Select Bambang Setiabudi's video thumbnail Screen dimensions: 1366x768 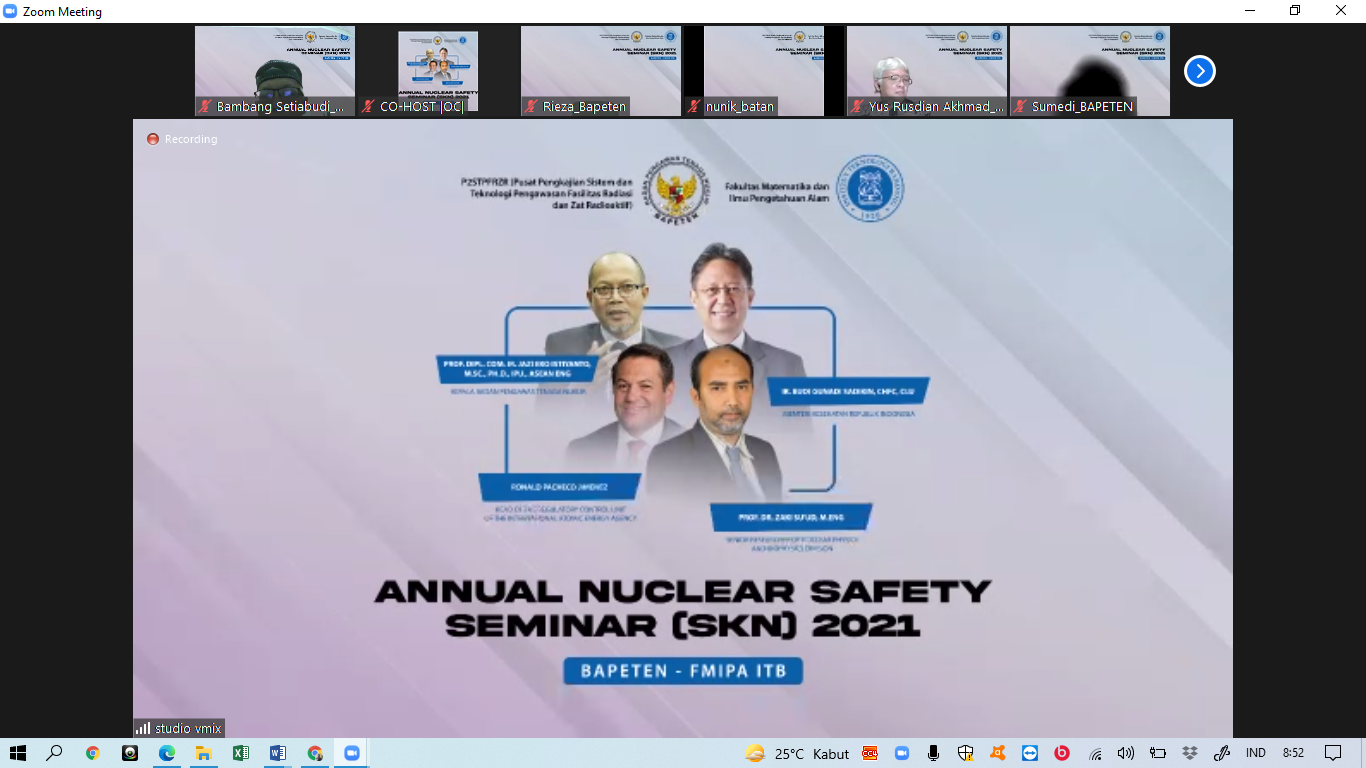pyautogui.click(x=275, y=71)
